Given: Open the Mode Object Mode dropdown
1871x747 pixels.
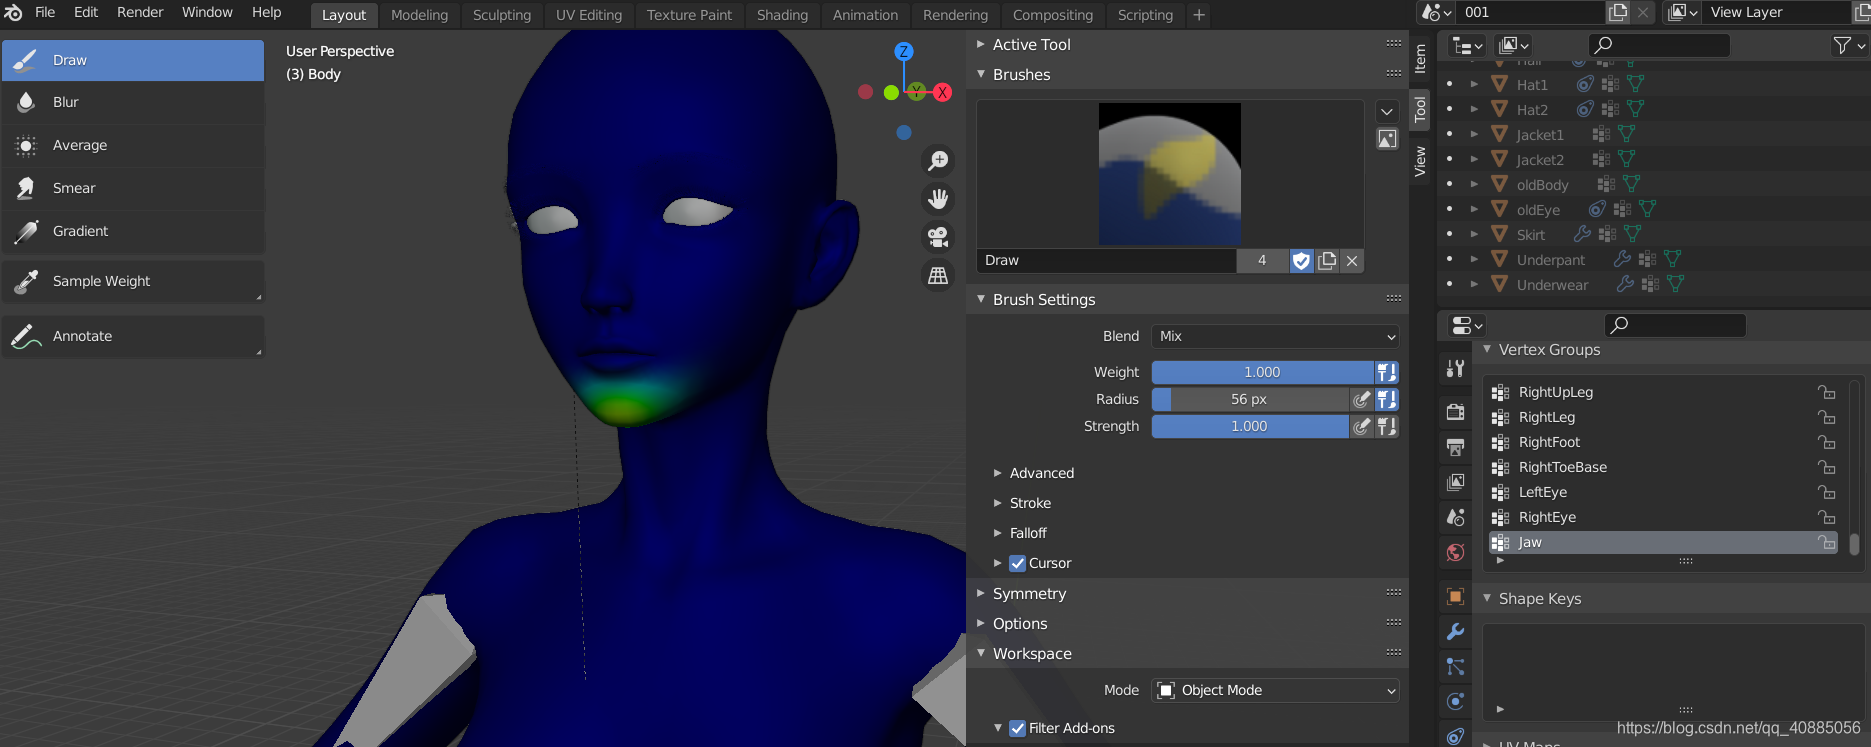Looking at the screenshot, I should click(1275, 690).
